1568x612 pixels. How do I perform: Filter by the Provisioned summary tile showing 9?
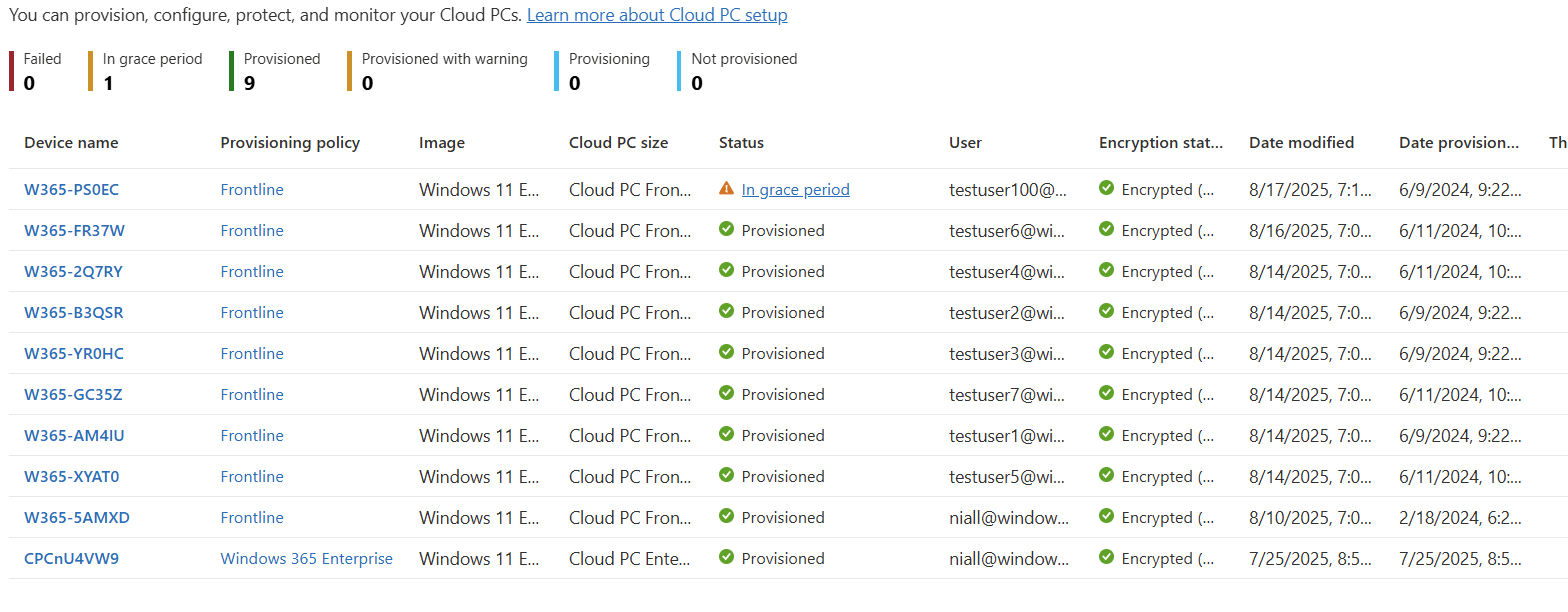[281, 70]
